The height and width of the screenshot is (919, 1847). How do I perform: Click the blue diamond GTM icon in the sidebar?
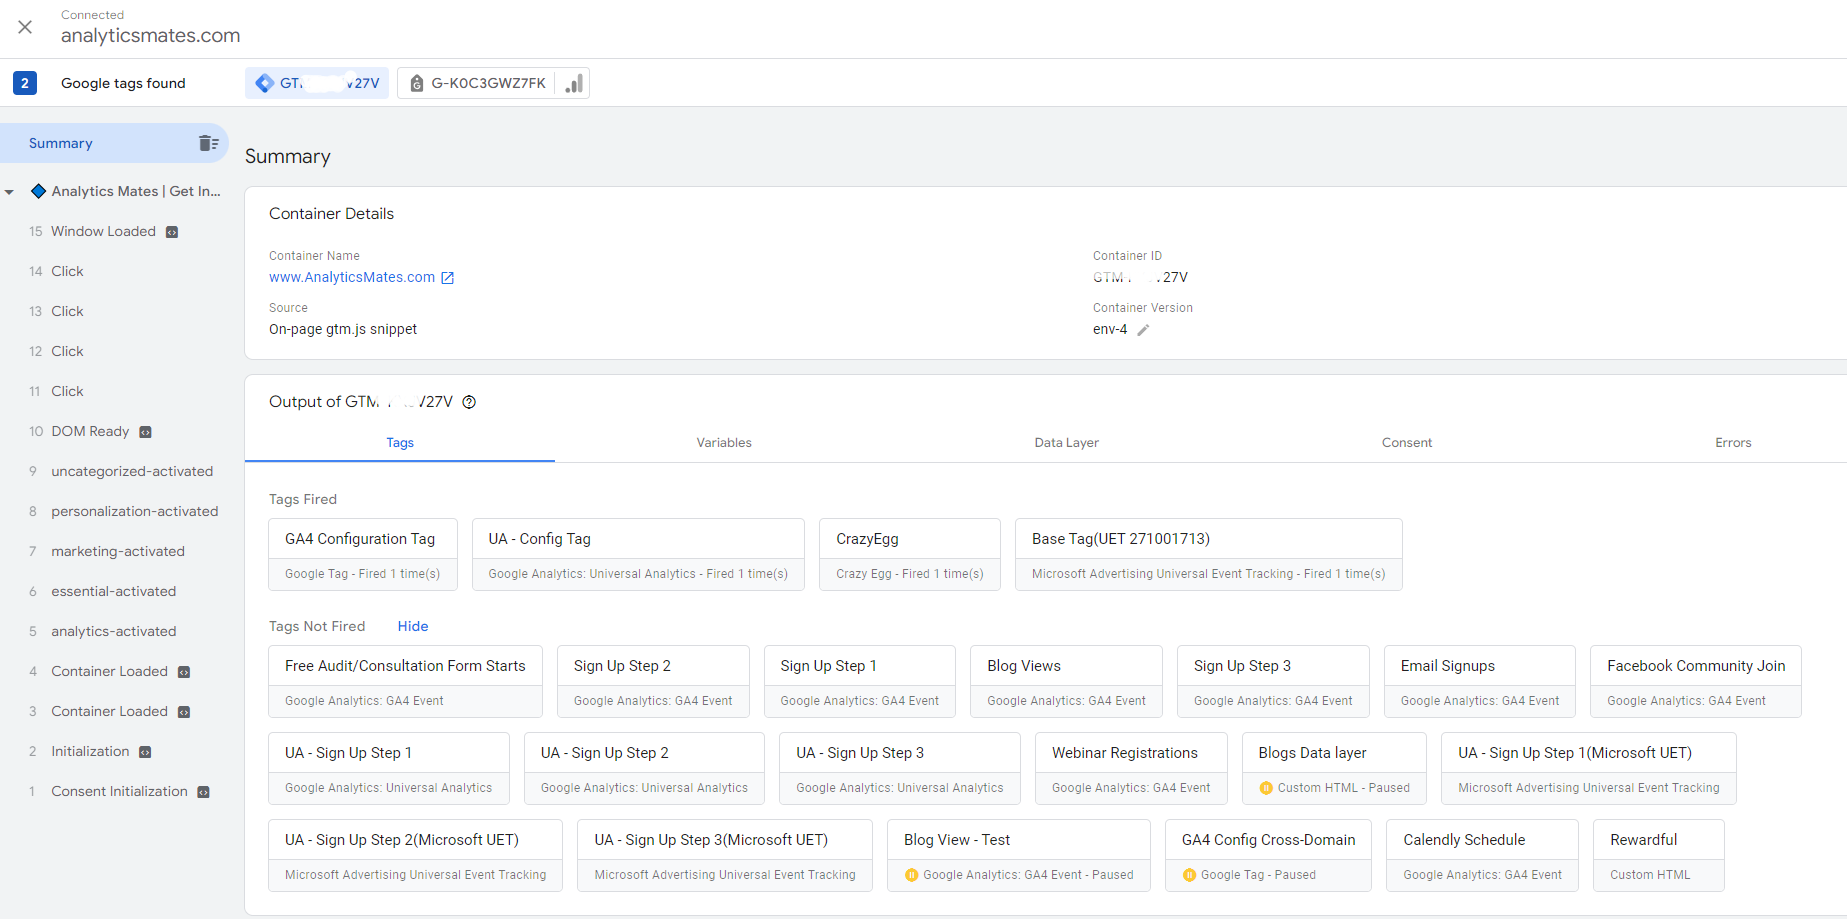[x=38, y=191]
